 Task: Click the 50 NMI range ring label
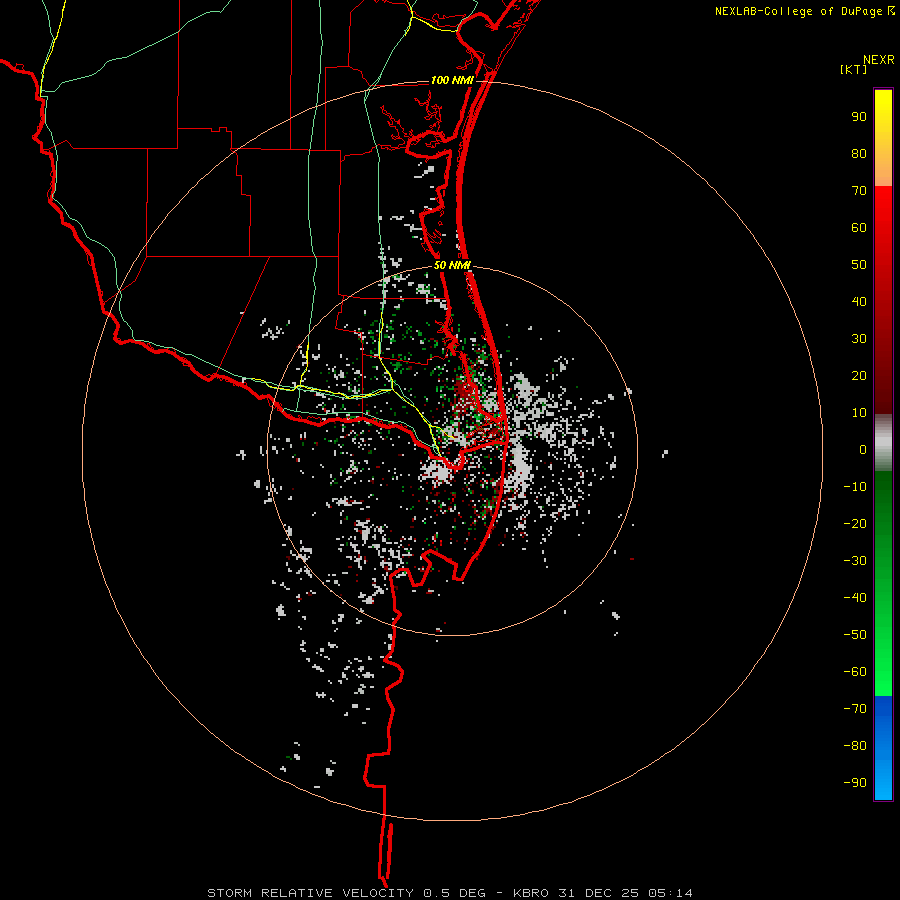point(452,265)
